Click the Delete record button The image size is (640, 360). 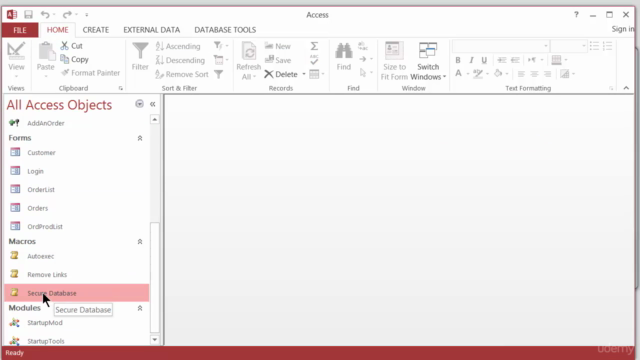(281, 74)
